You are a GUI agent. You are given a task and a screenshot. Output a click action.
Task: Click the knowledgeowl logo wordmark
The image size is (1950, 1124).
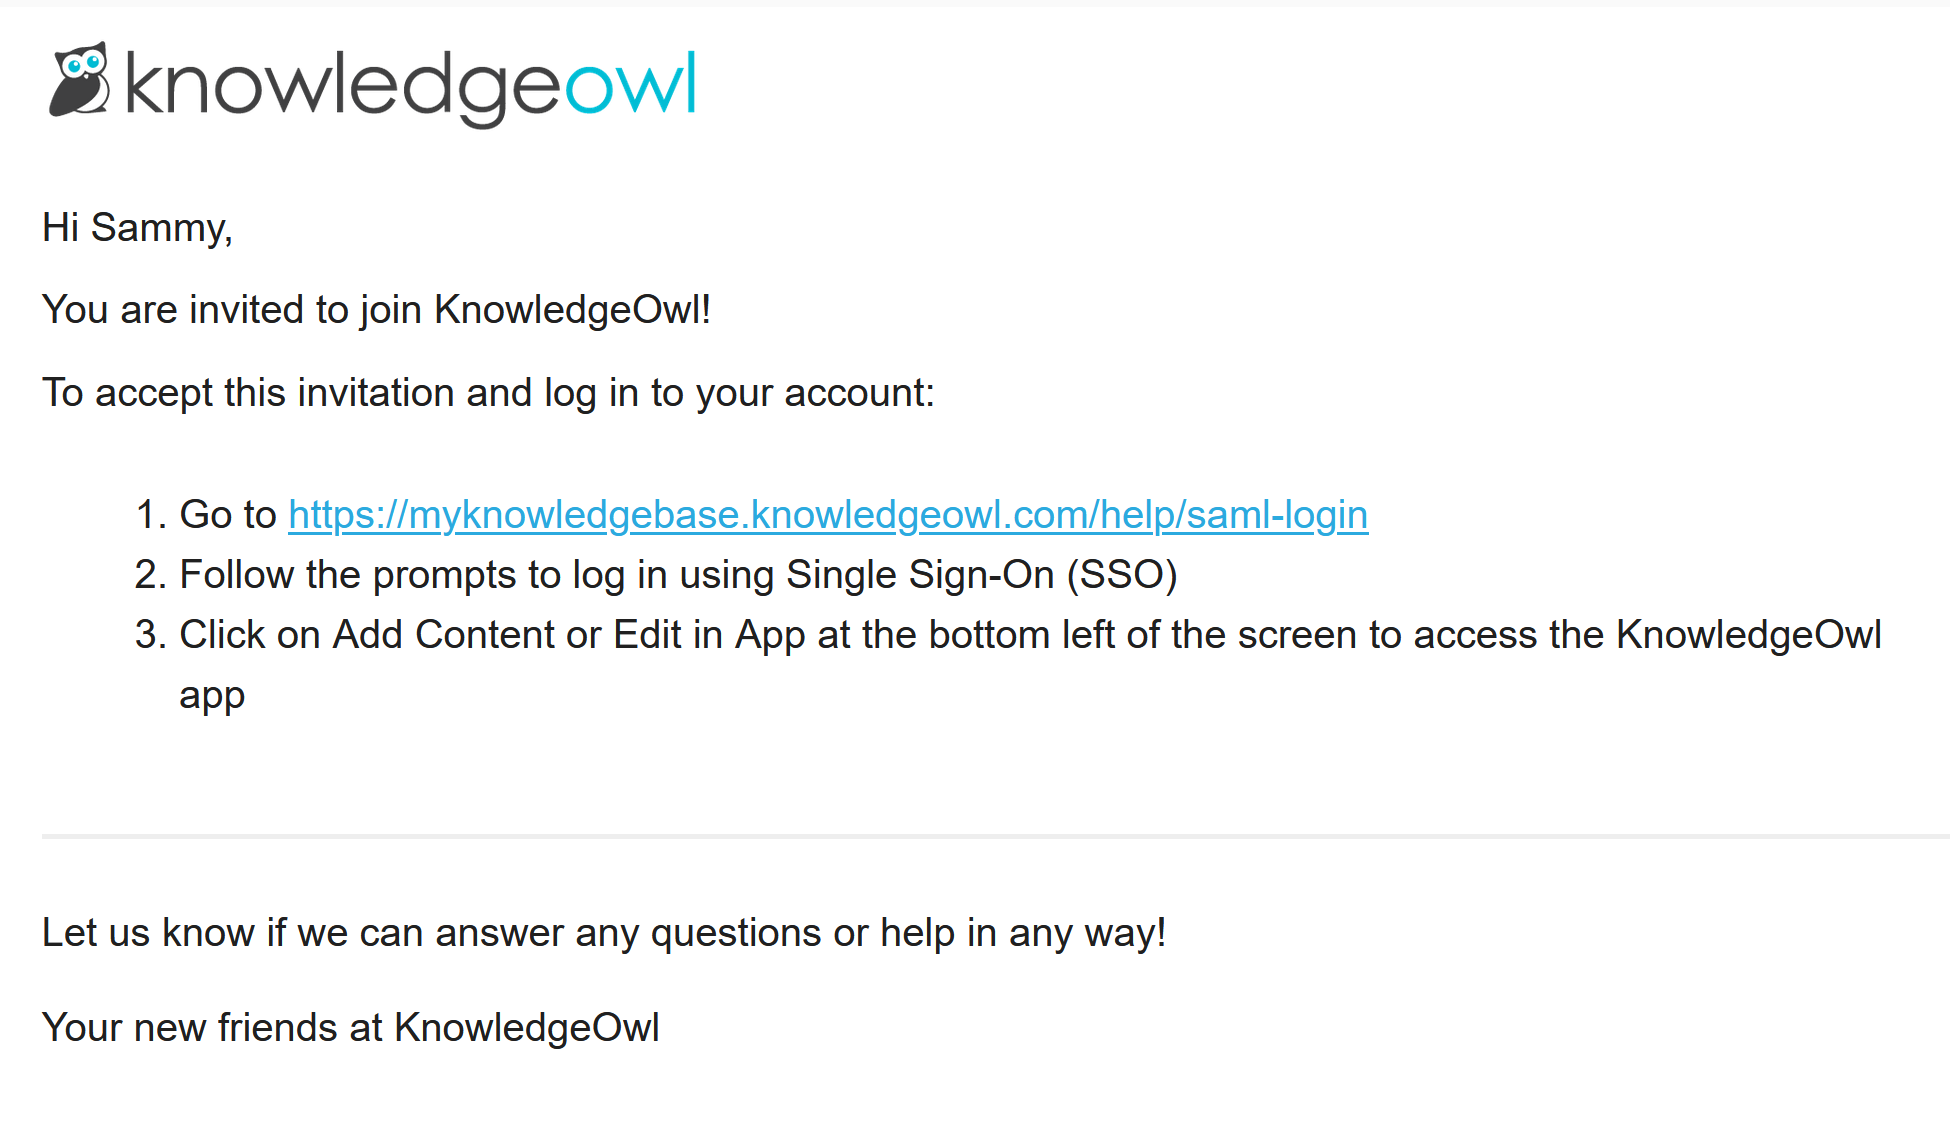pyautogui.click(x=410, y=88)
